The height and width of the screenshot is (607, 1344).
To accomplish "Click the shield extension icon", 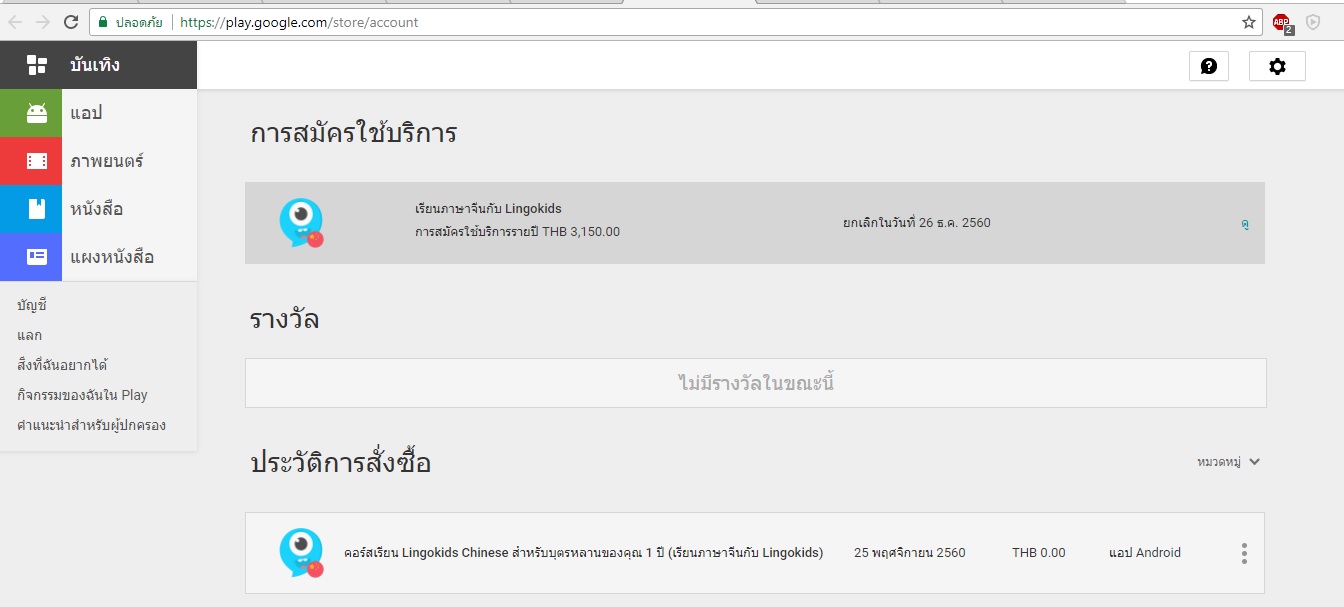I will pyautogui.click(x=1313, y=22).
